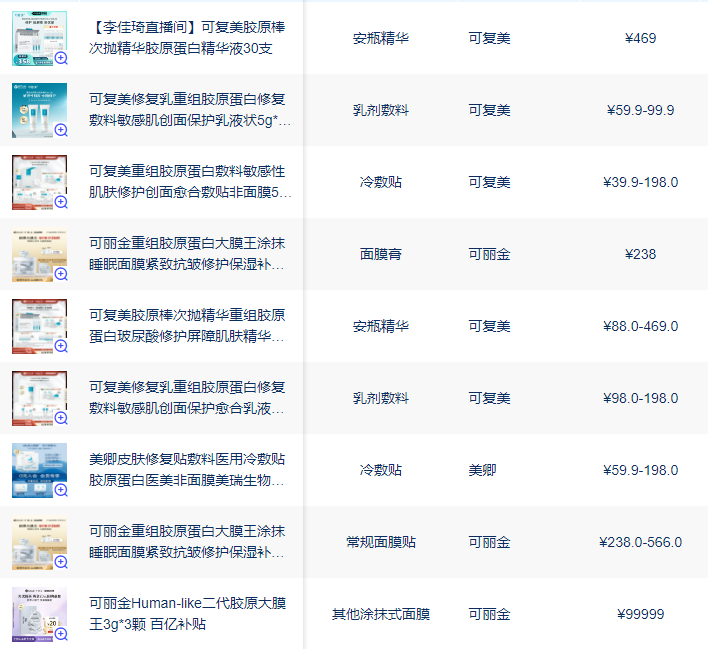Select price ¥39.9-198.0
708x649 pixels.
pos(640,182)
